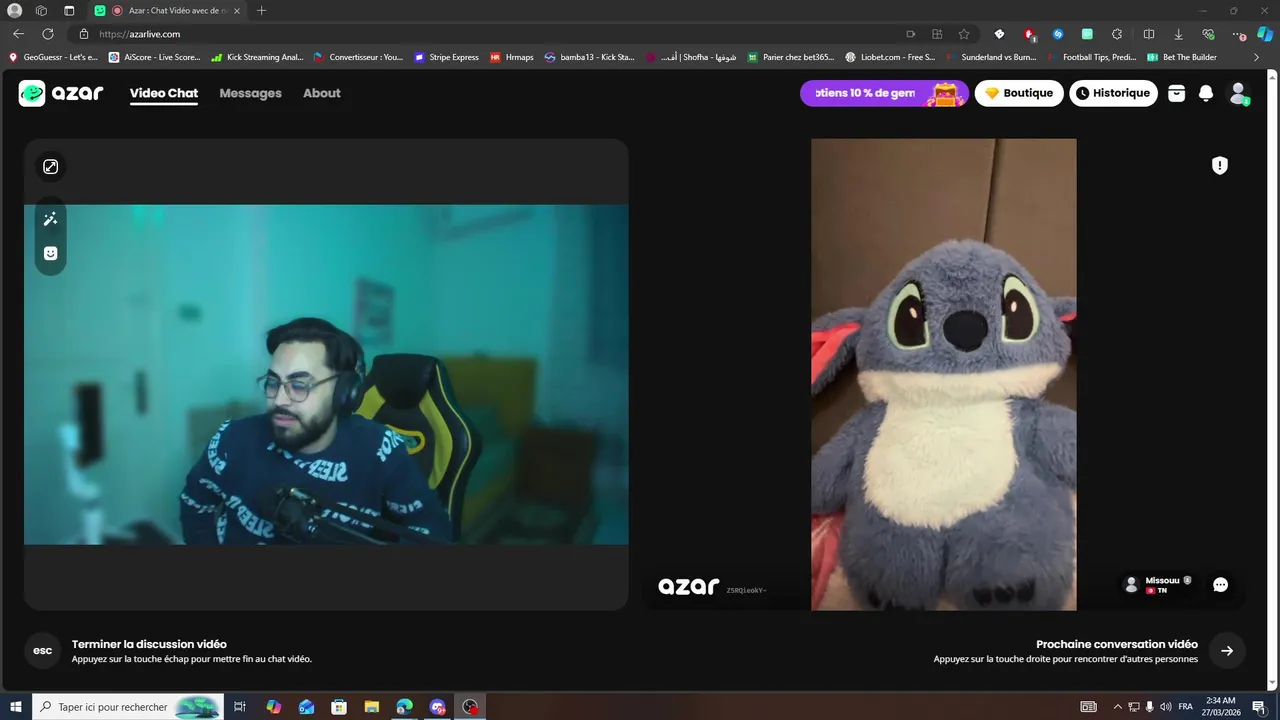The height and width of the screenshot is (720, 1280).
Task: Click the local webcam video feed
Action: (326, 375)
